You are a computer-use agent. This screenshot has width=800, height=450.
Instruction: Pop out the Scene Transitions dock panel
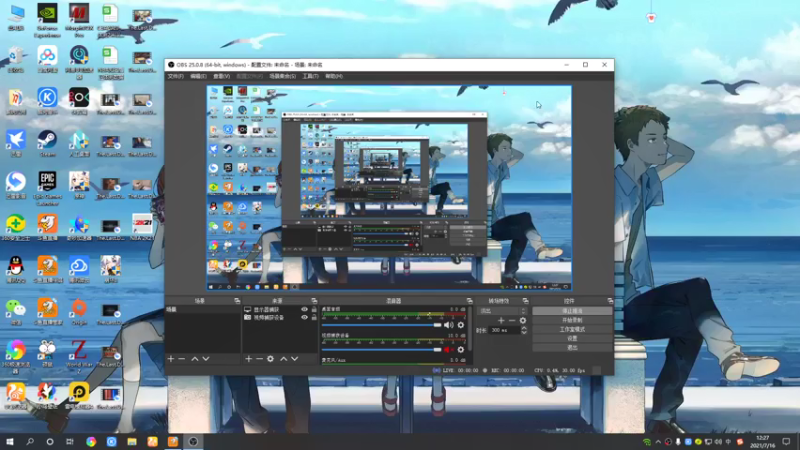[526, 301]
